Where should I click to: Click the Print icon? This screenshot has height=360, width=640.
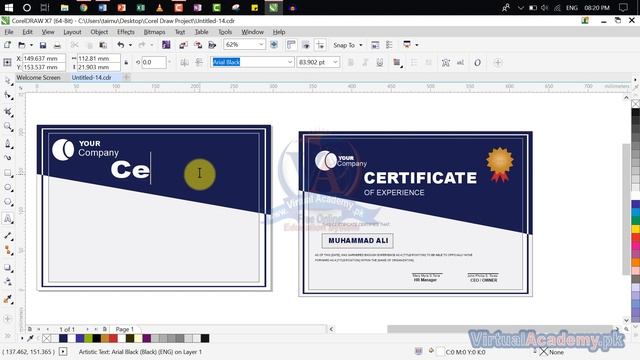point(57,45)
